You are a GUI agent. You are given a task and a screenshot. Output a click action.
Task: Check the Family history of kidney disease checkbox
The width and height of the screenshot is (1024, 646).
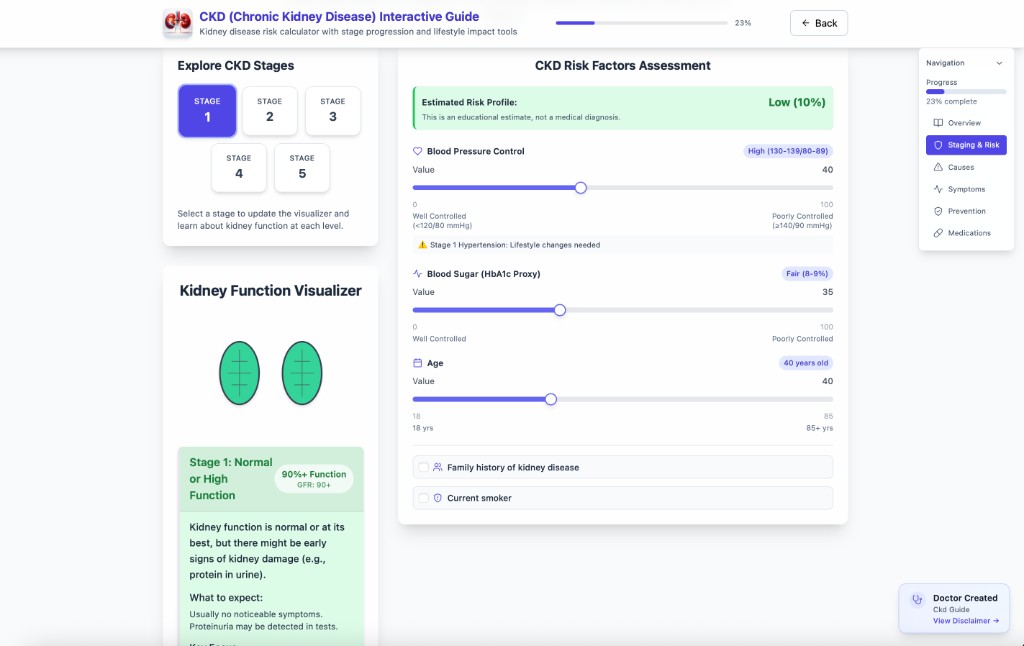click(x=423, y=466)
